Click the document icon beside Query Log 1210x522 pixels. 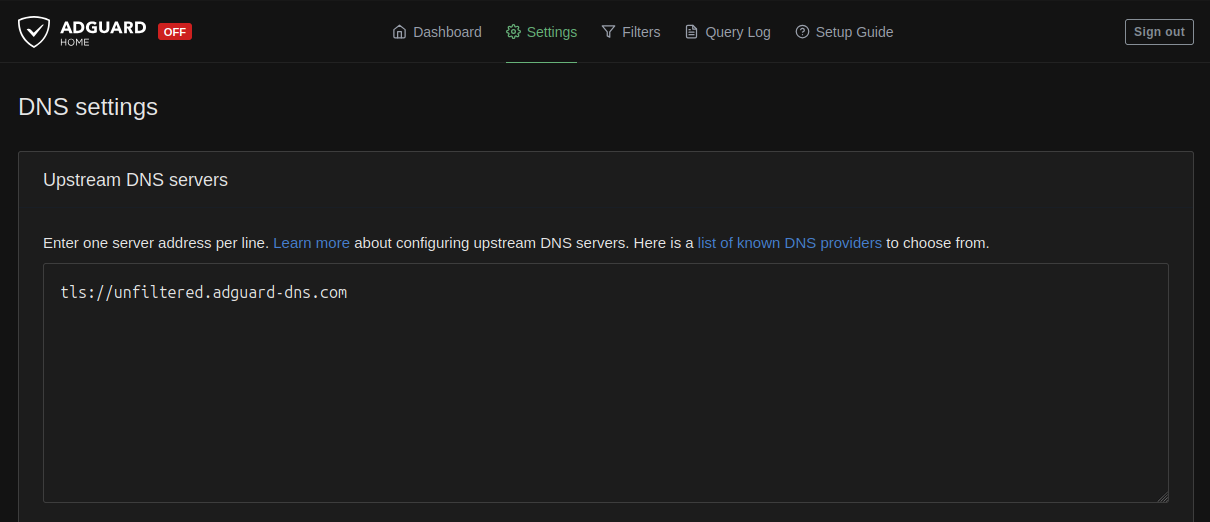click(691, 32)
